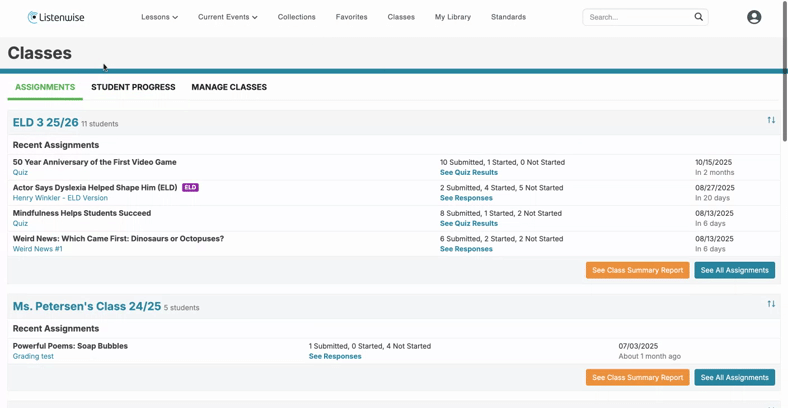Expand the Lessons dropdown menu
This screenshot has height=408, width=788.
[159, 17]
